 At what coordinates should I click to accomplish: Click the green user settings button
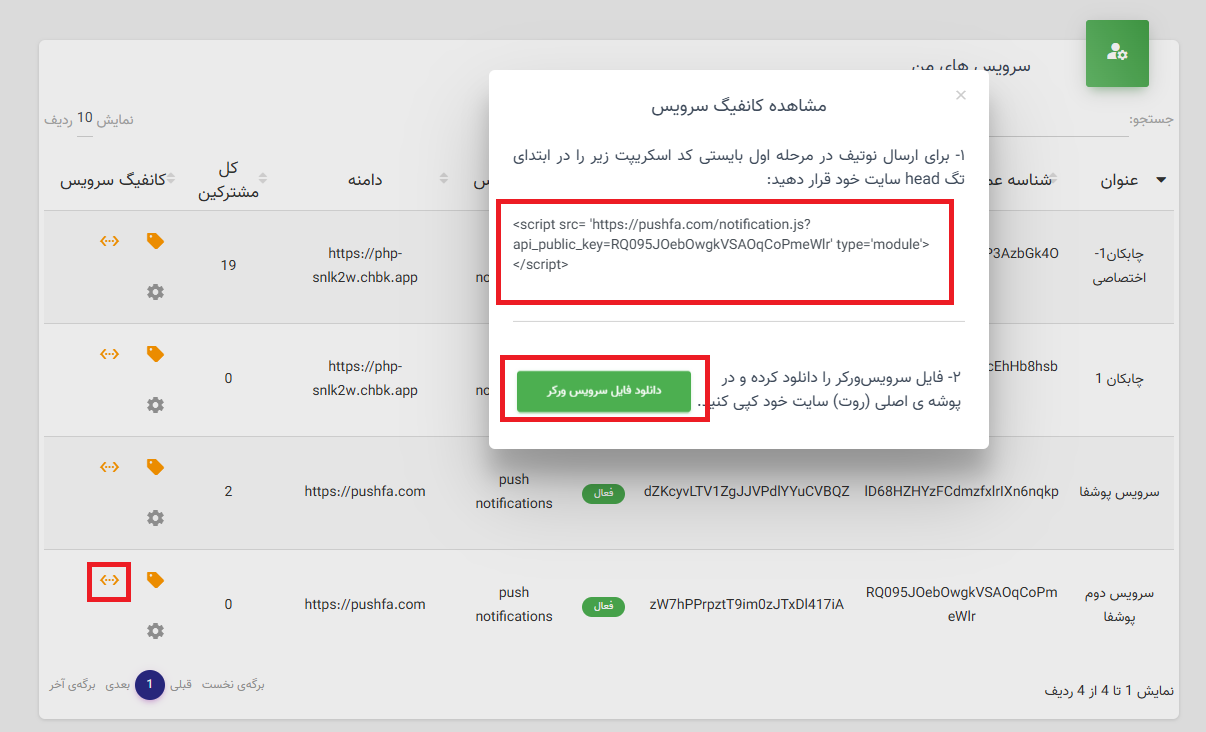(1117, 53)
